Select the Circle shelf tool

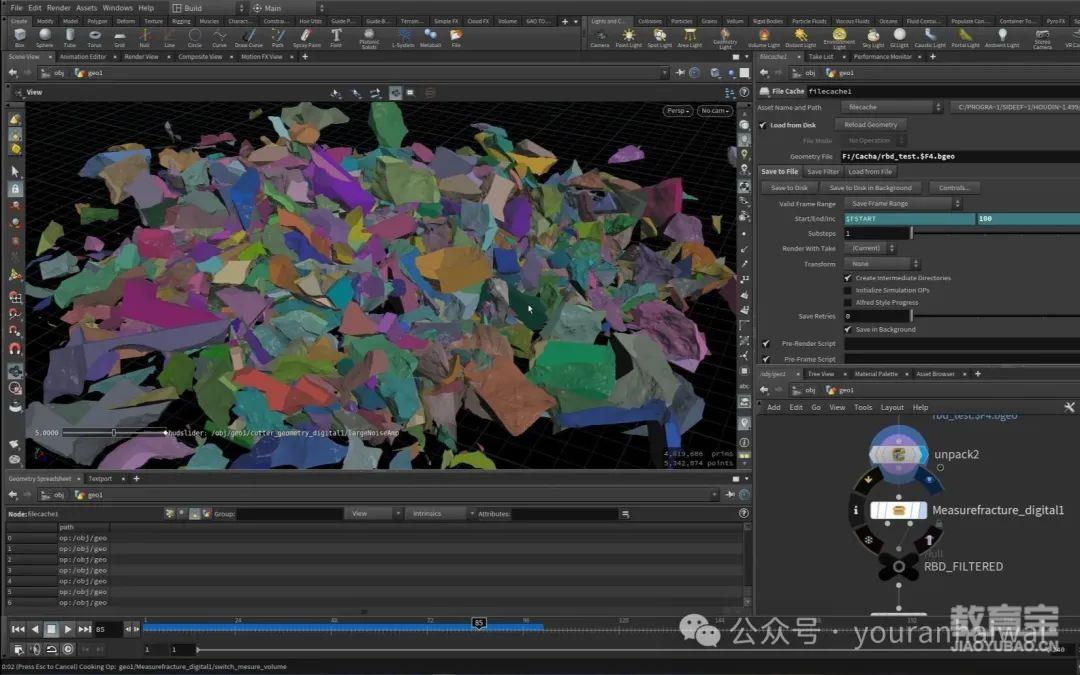(x=195, y=37)
